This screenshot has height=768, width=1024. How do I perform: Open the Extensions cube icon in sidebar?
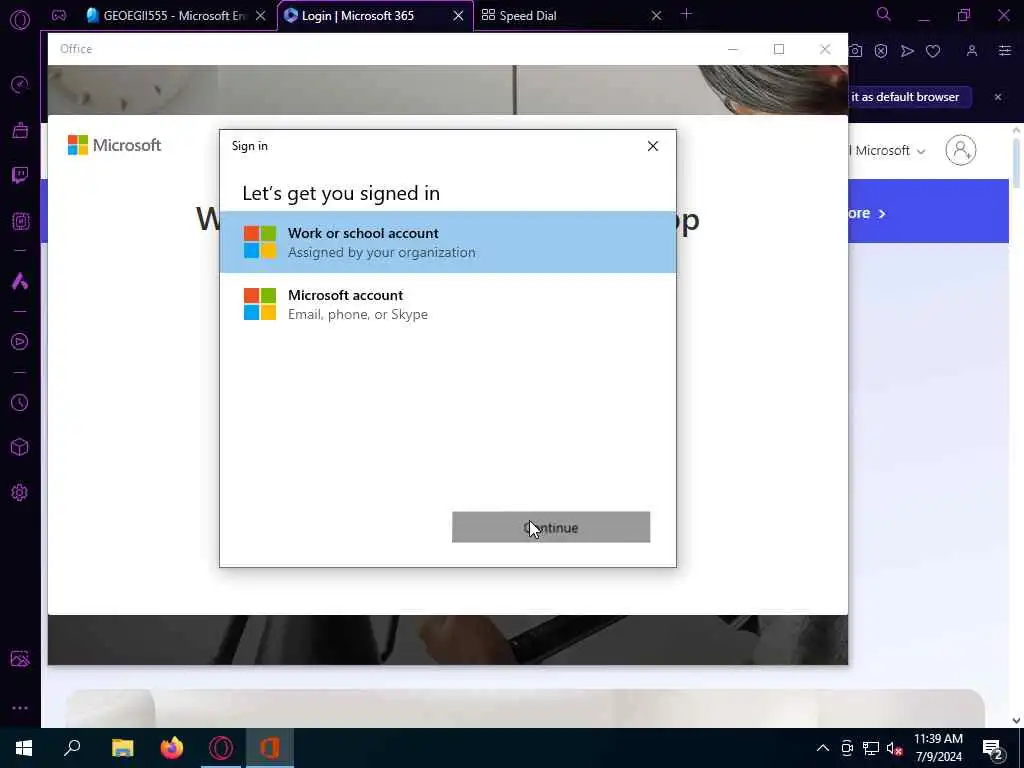tap(20, 447)
